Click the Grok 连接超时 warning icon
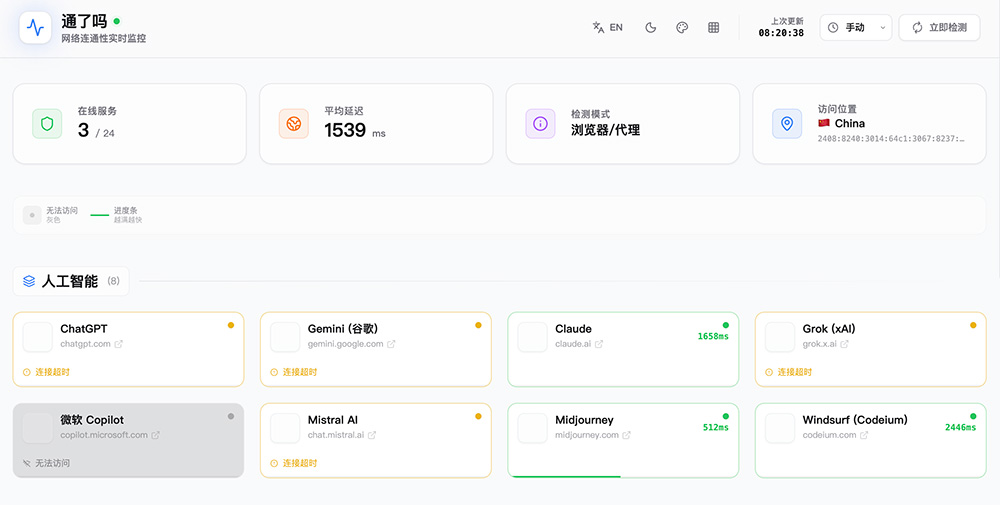 (x=769, y=372)
